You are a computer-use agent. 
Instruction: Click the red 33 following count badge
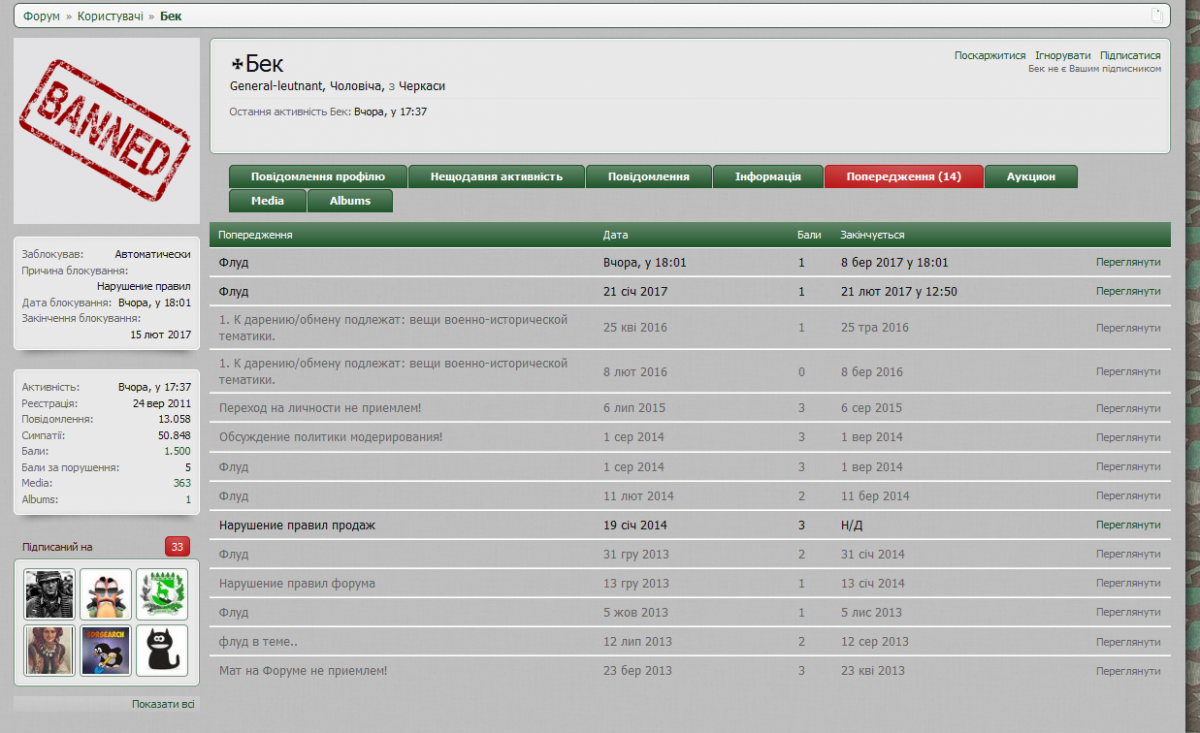pyautogui.click(x=177, y=546)
